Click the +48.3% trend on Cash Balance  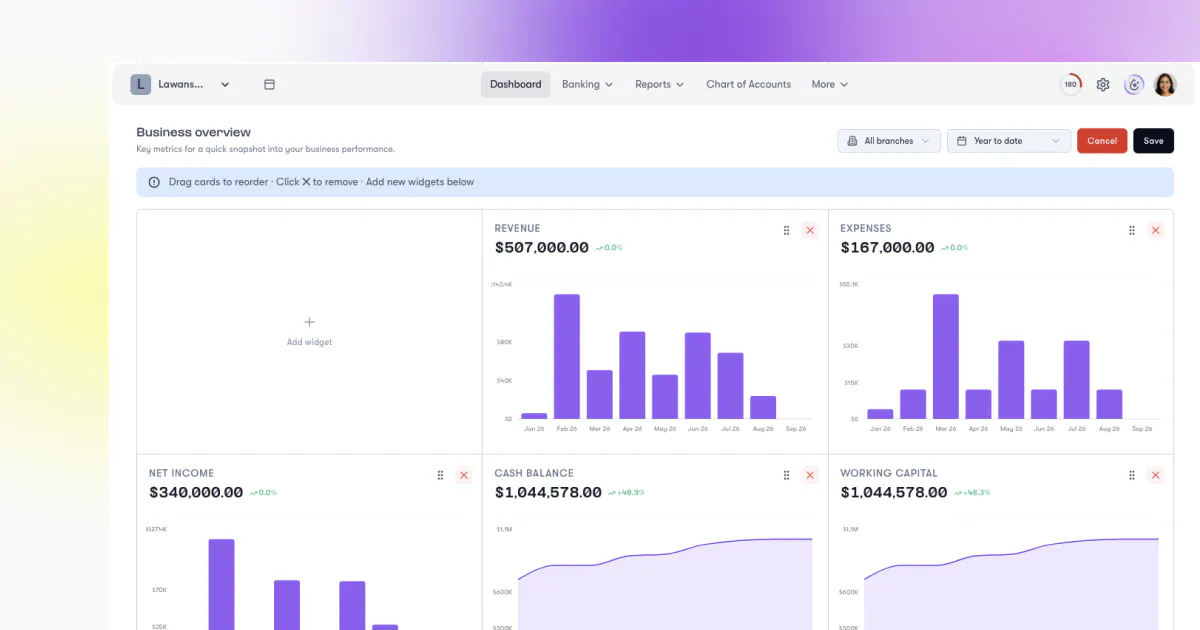pyautogui.click(x=627, y=493)
